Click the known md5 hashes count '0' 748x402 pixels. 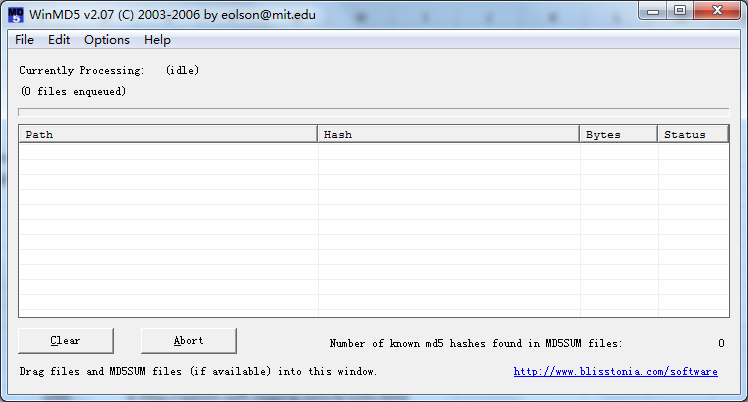(x=721, y=343)
